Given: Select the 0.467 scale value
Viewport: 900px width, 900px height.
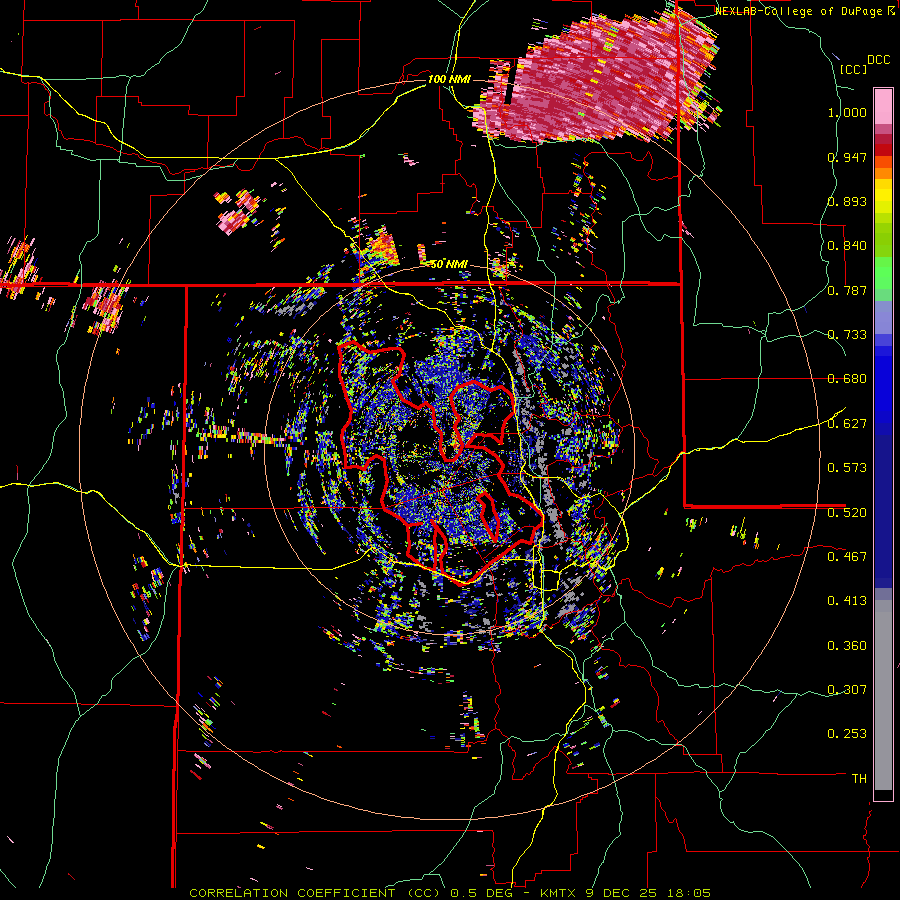Looking at the screenshot, I should (847, 557).
